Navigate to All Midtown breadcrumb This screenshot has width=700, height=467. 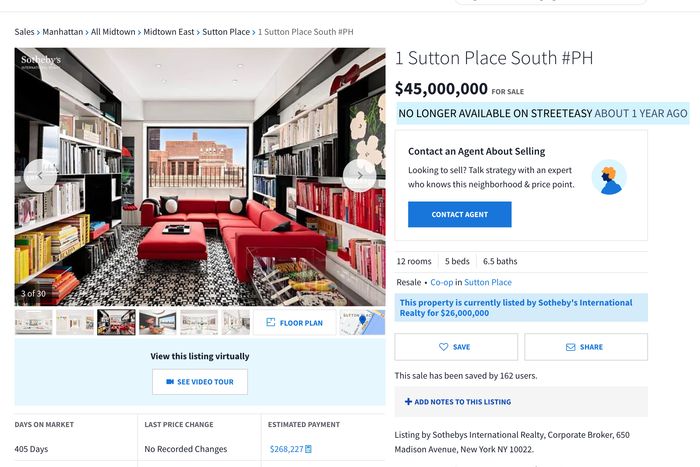click(113, 32)
